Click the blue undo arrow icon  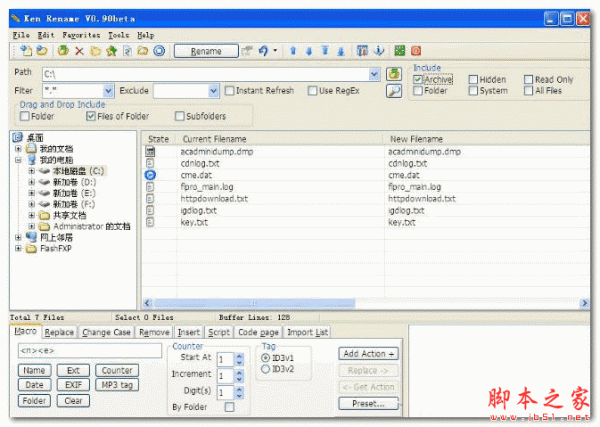[x=263, y=51]
